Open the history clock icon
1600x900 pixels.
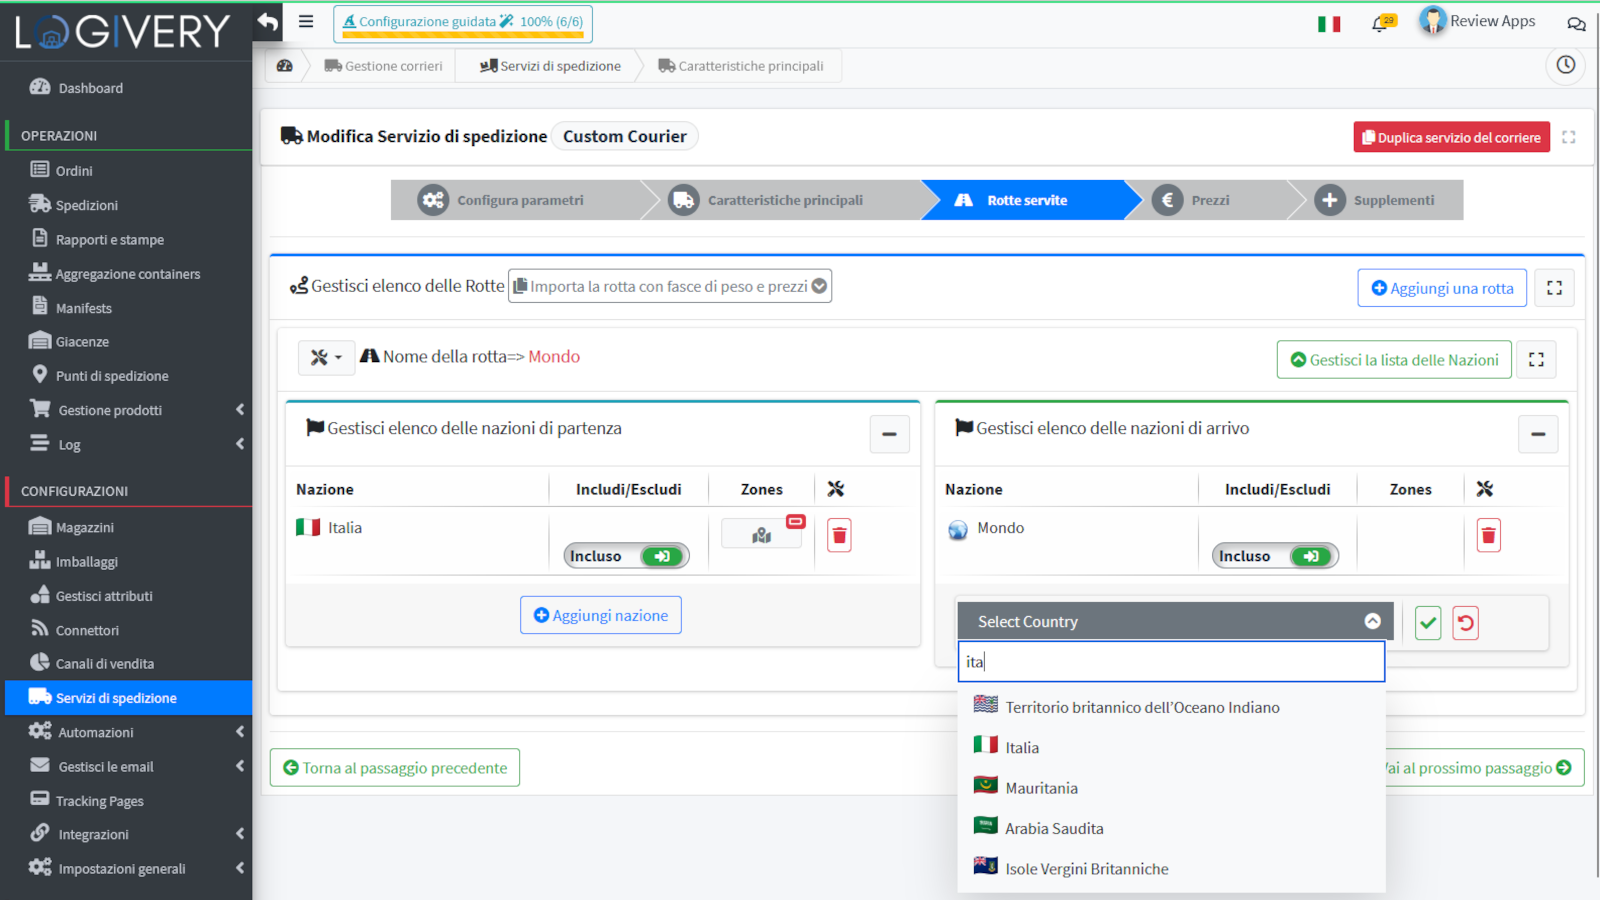(1566, 65)
